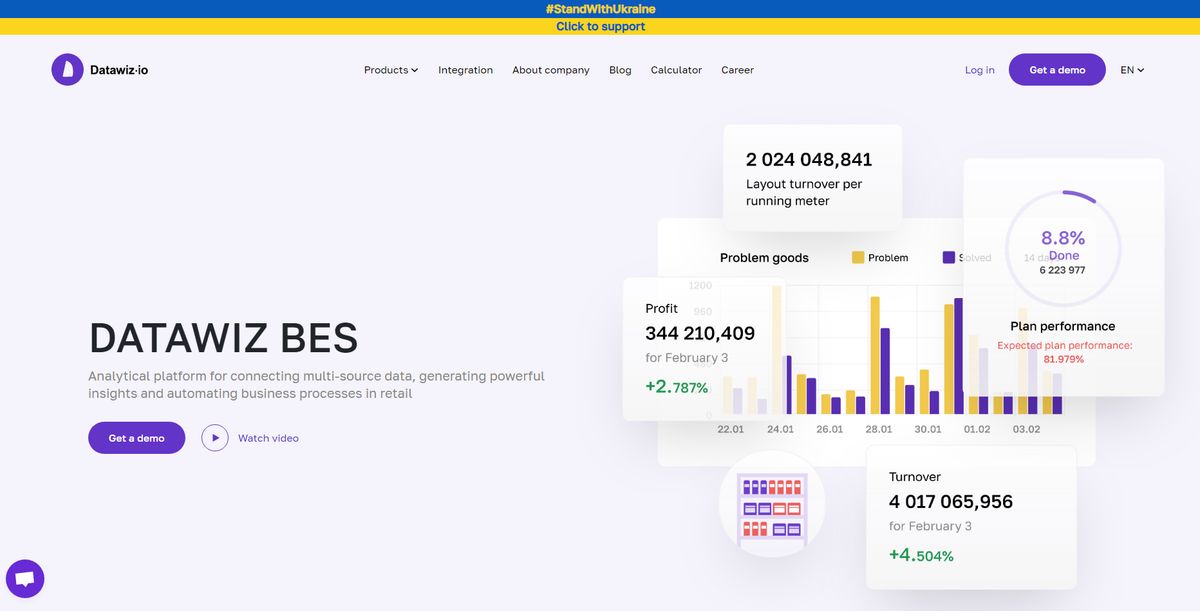Screen dimensions: 1200x611
Task: Open the live chat bubble icon
Action: tap(24, 578)
